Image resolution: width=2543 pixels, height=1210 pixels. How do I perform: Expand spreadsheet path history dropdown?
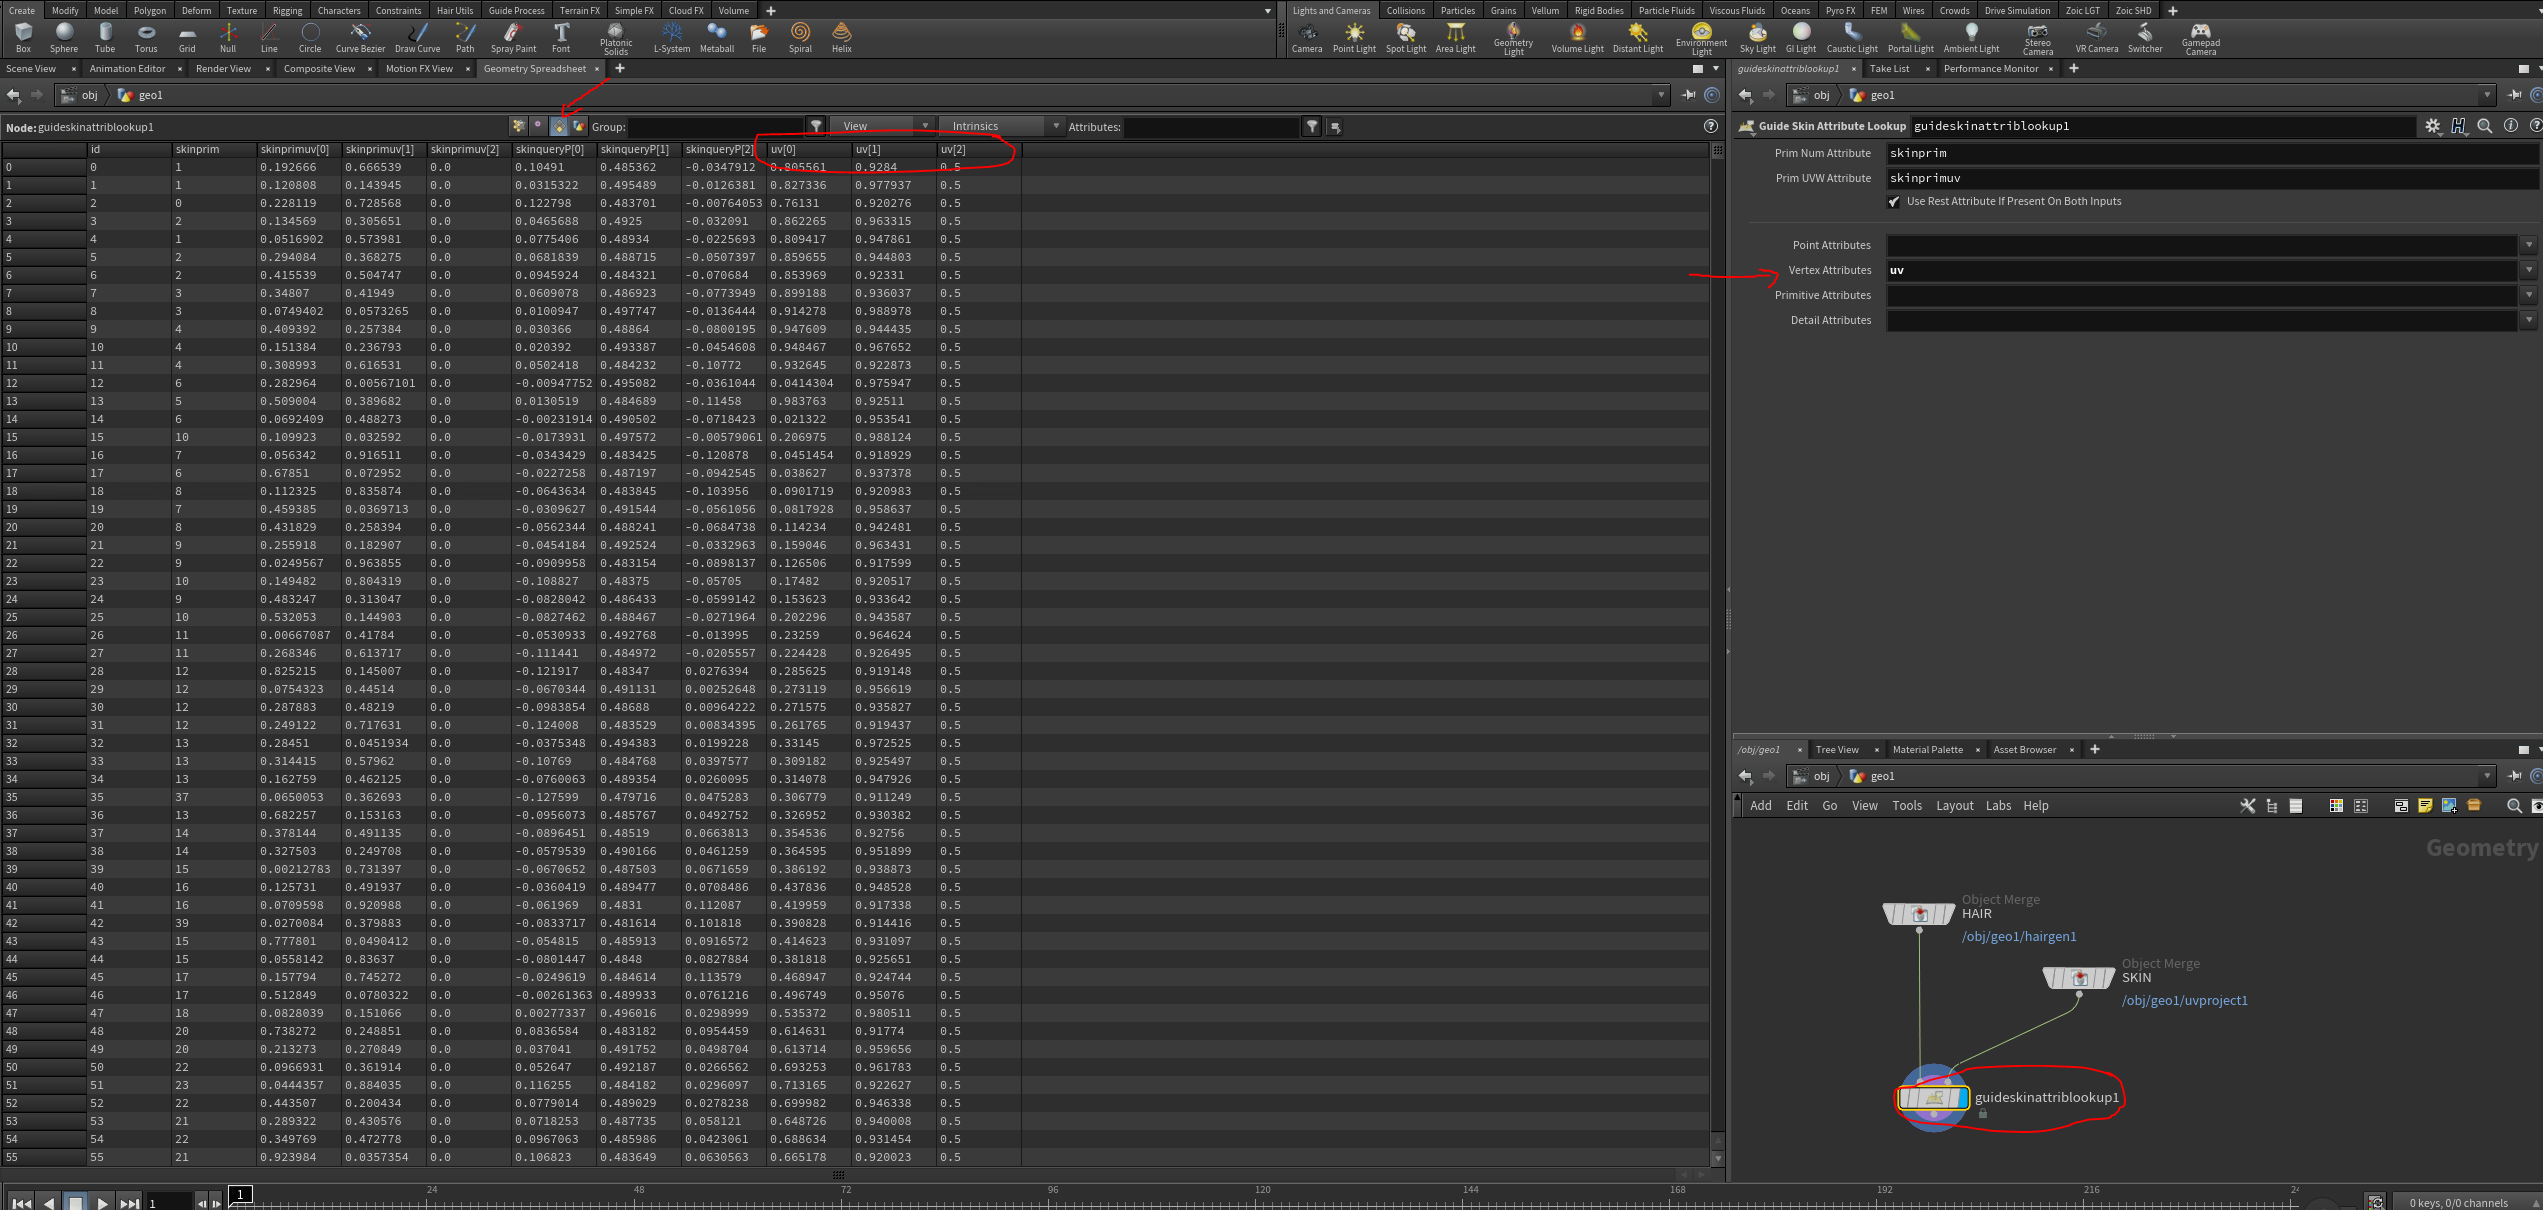1661,95
